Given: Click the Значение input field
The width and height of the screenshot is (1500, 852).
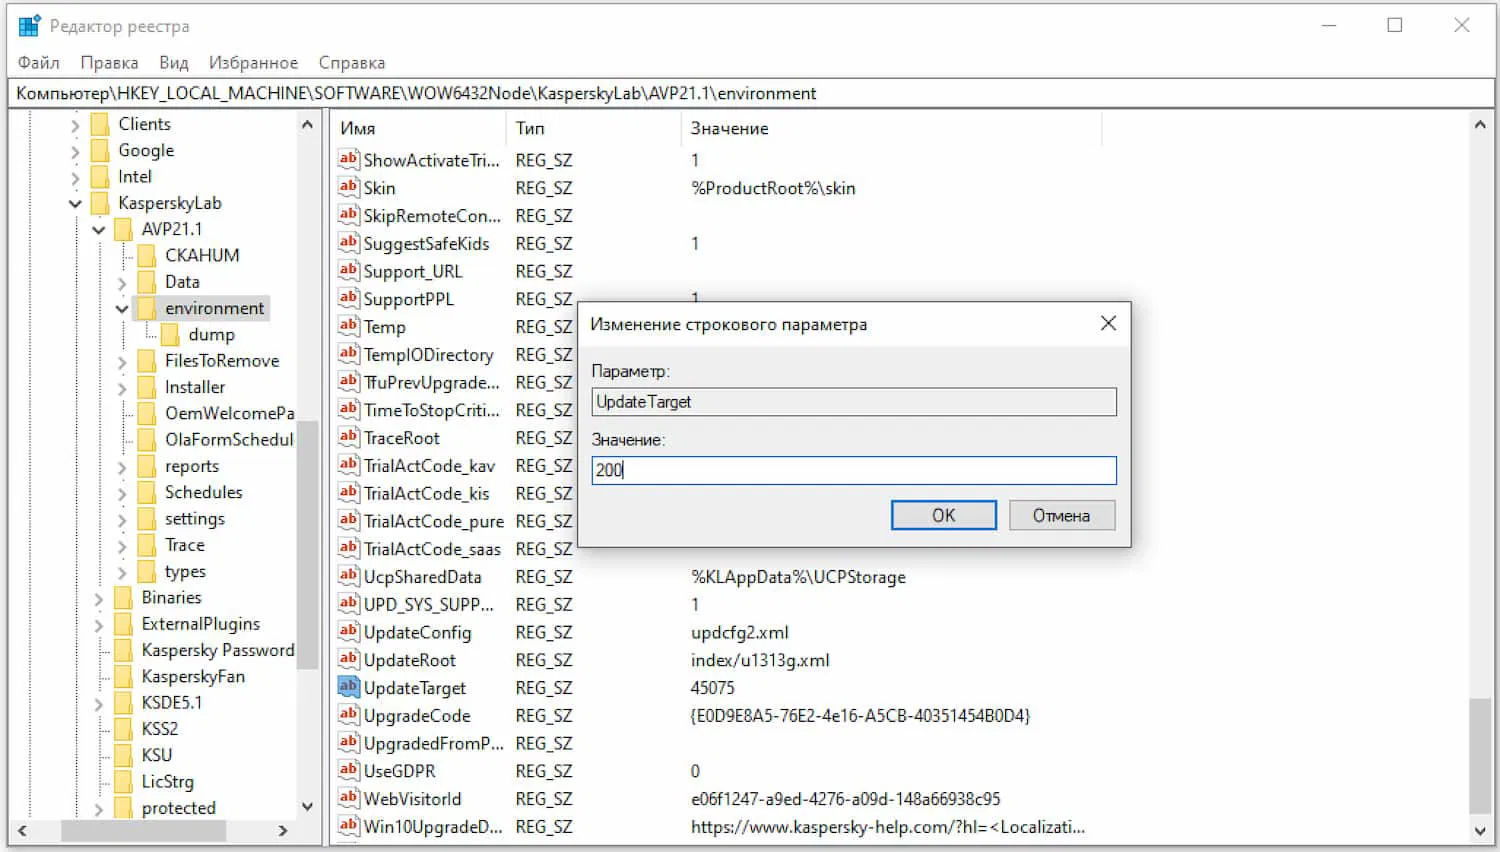Looking at the screenshot, I should (854, 470).
